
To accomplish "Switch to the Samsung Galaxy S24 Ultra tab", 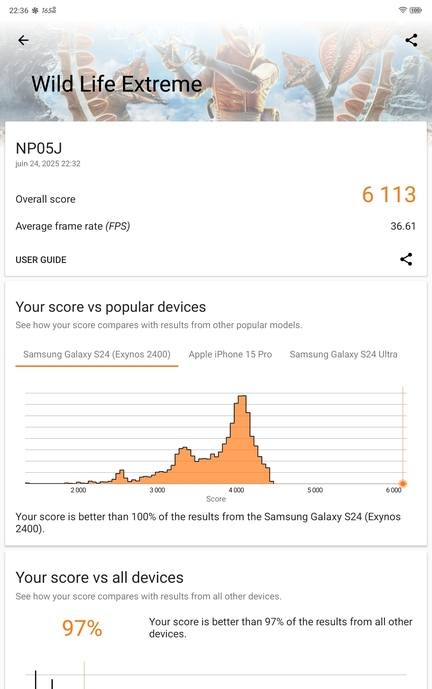I will 343,355.
